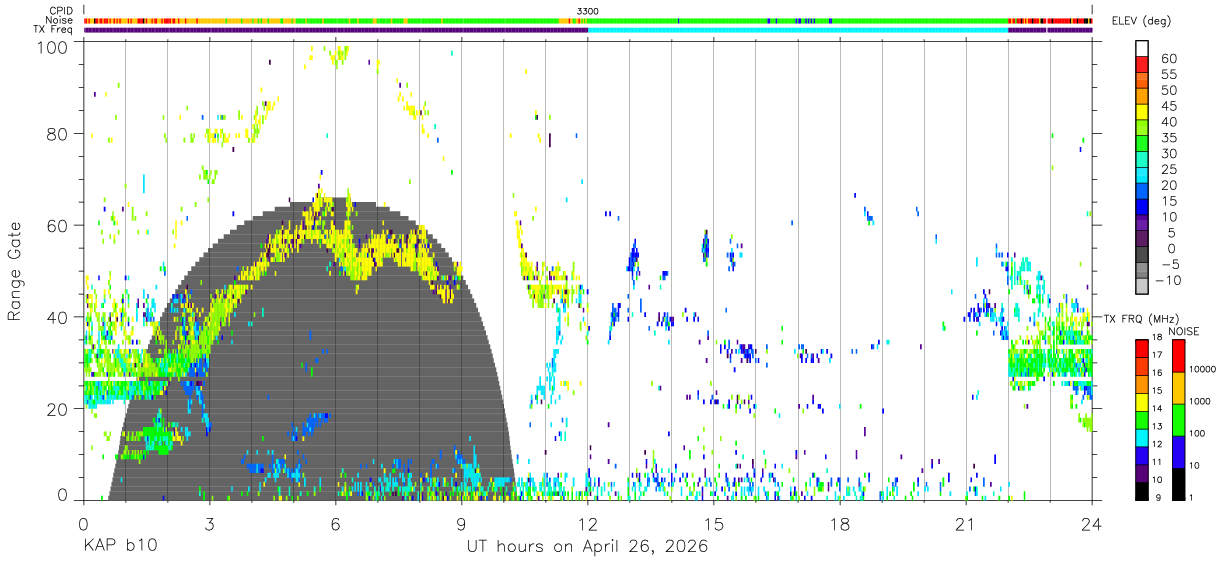The width and height of the screenshot is (1228, 567).
Task: Click the cyan portion of TX Freq strip
Action: [797, 29]
